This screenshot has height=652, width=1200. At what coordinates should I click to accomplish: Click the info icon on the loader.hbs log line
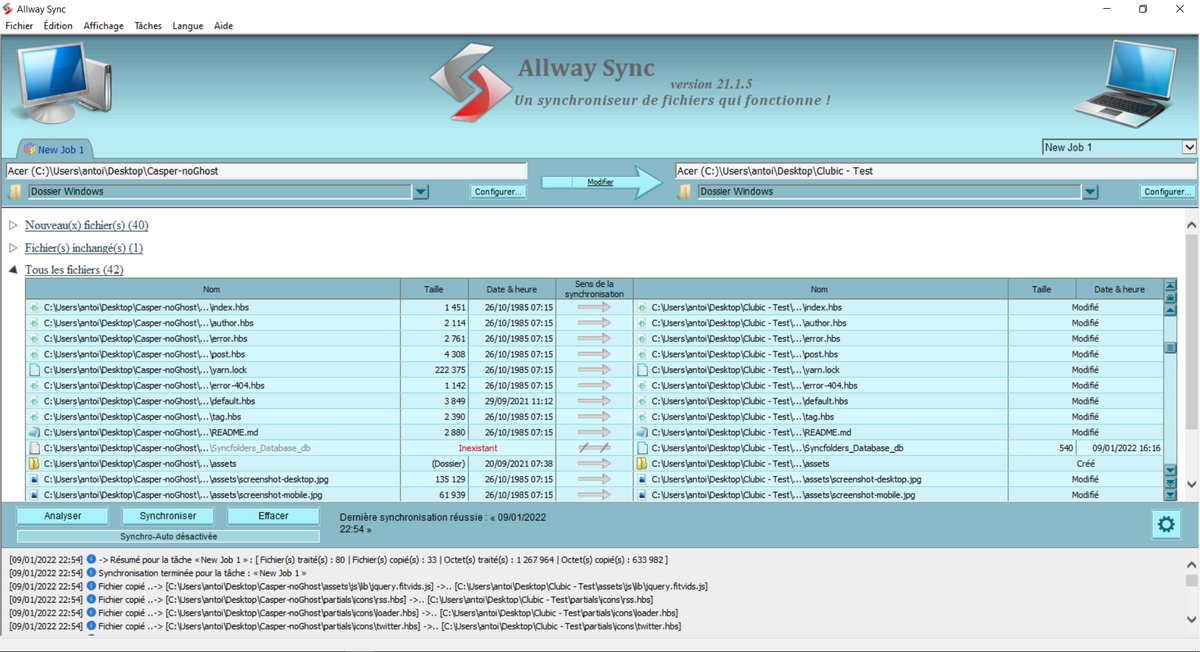[91, 613]
